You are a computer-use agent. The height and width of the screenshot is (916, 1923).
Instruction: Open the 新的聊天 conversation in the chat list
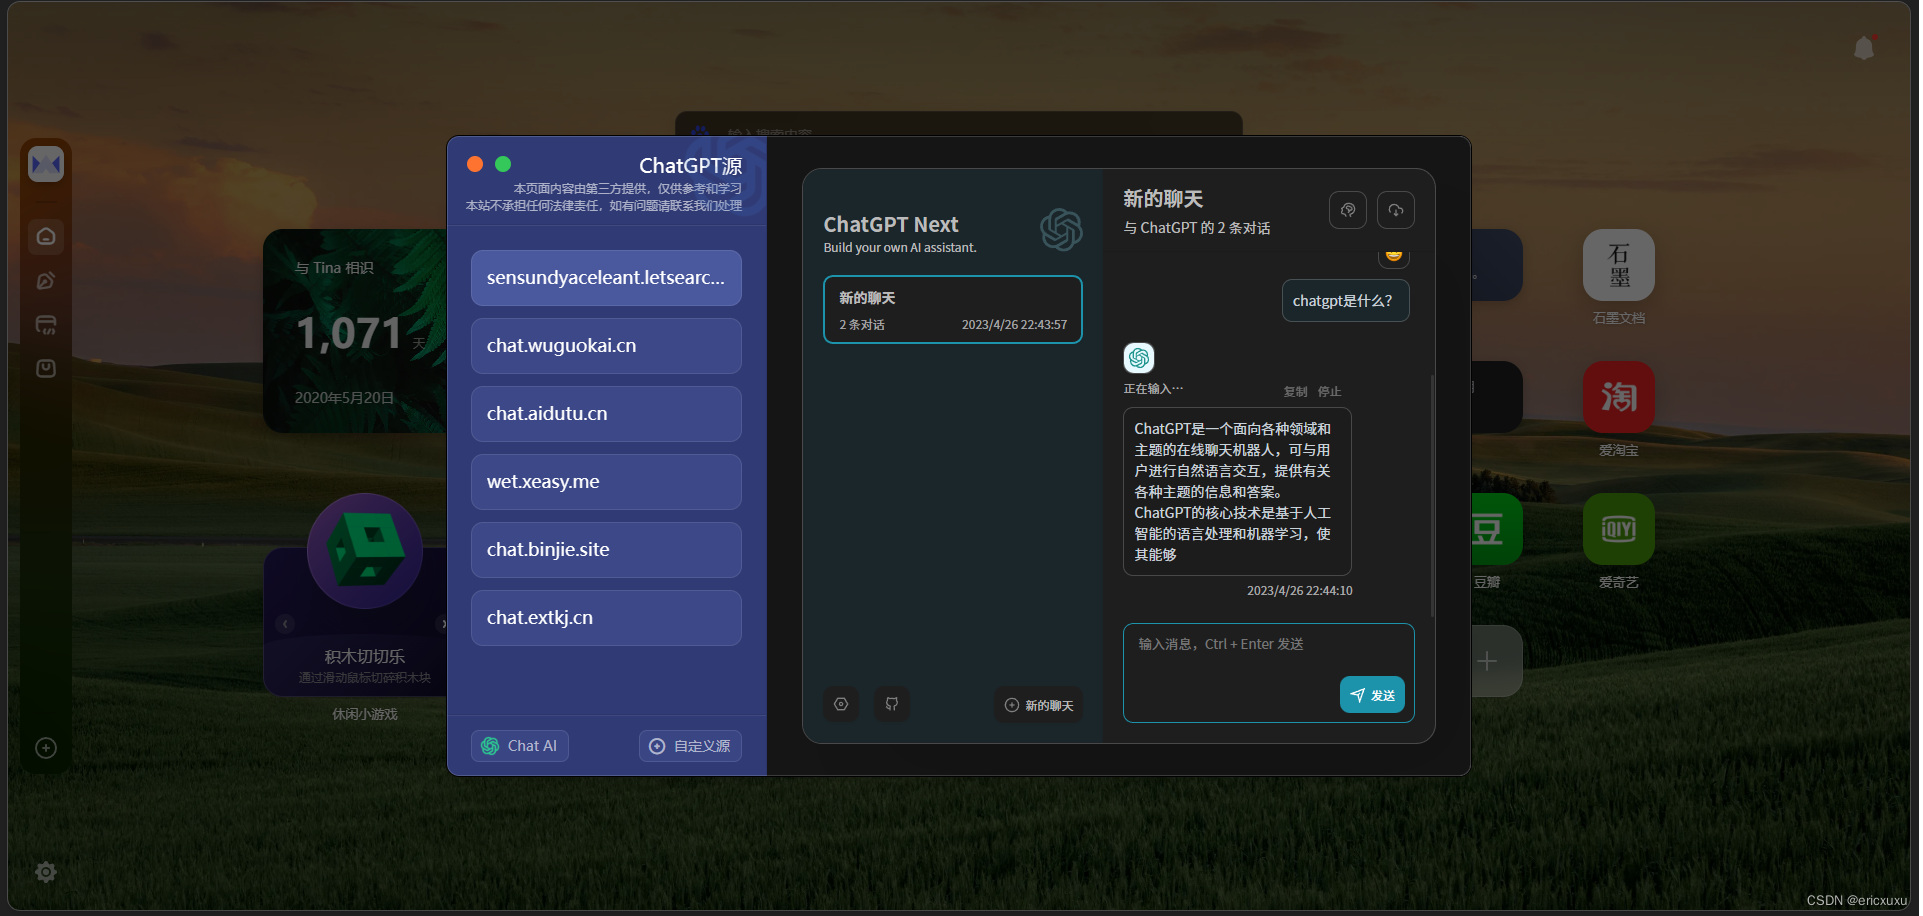(953, 310)
